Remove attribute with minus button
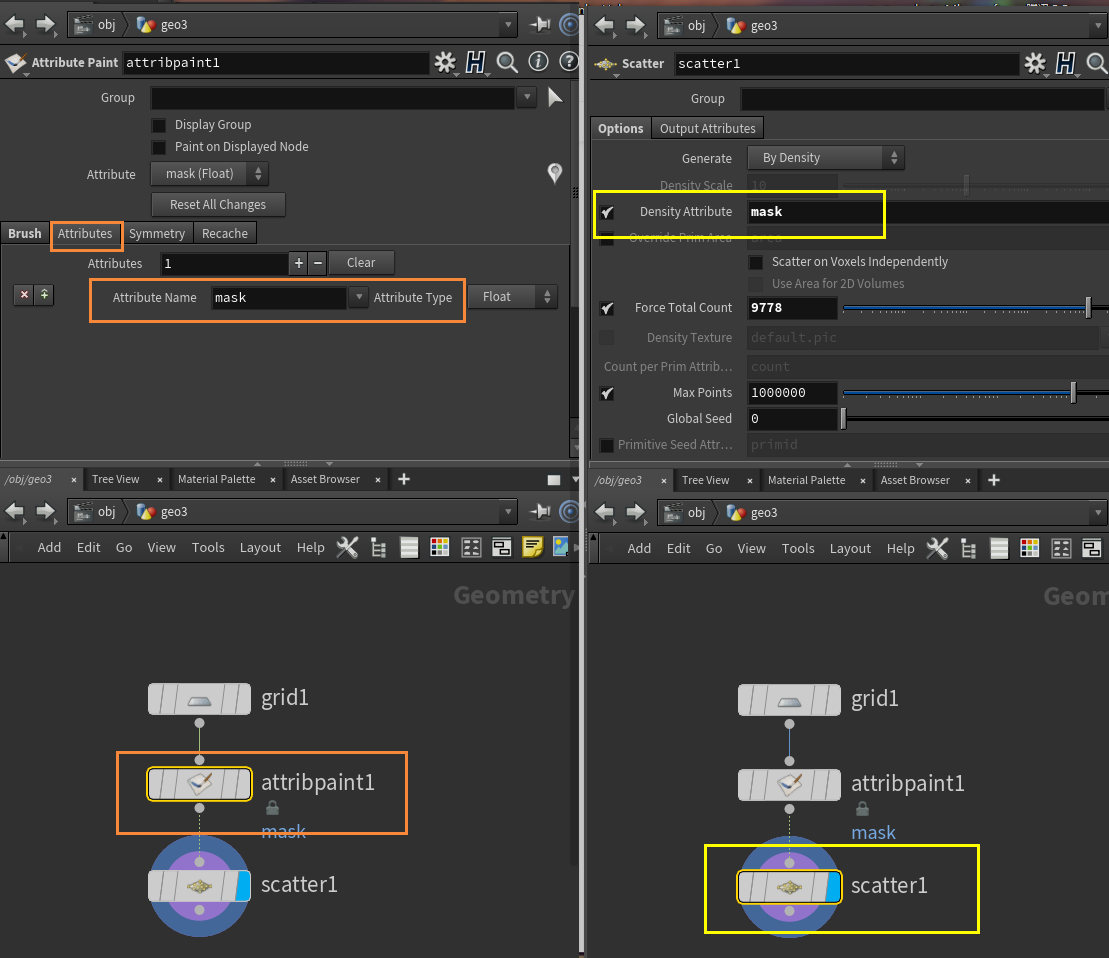The image size is (1109, 958). 318,263
